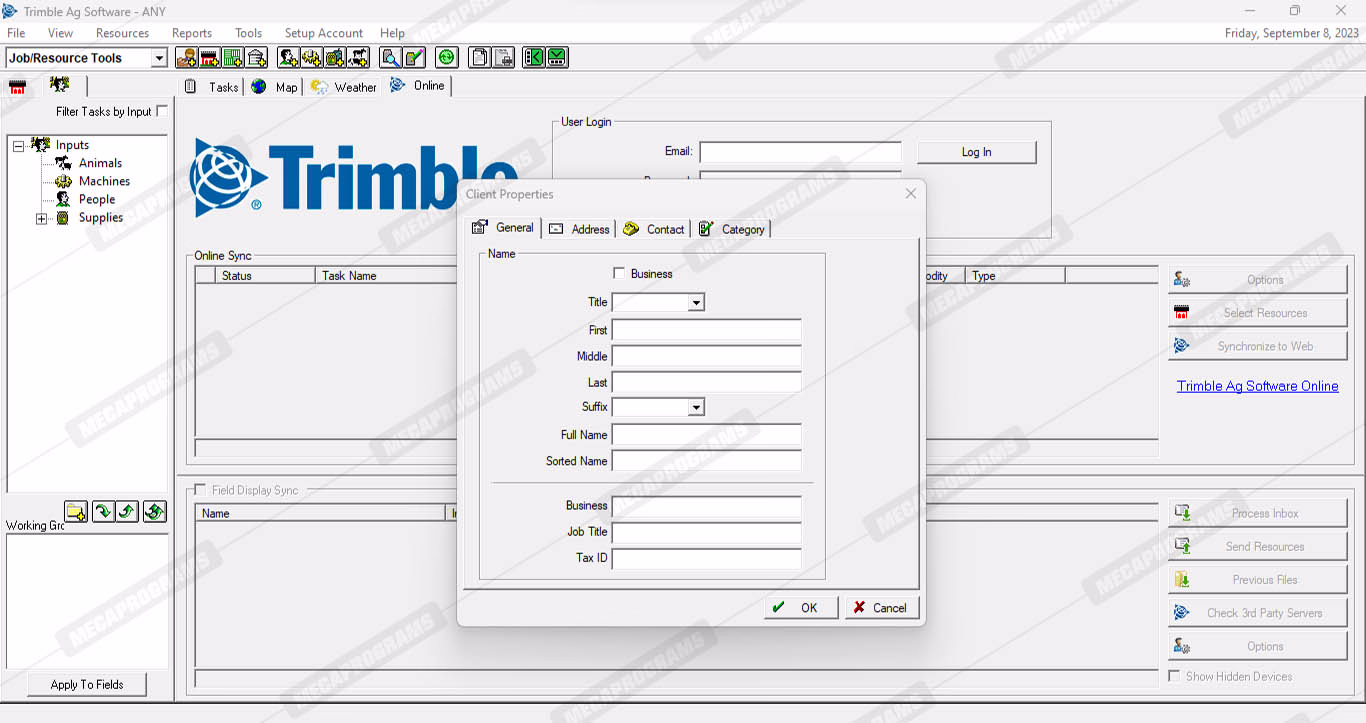Viewport: 1366px width, 723px height.
Task: Open the Tasks tab
Action: [x=212, y=87]
